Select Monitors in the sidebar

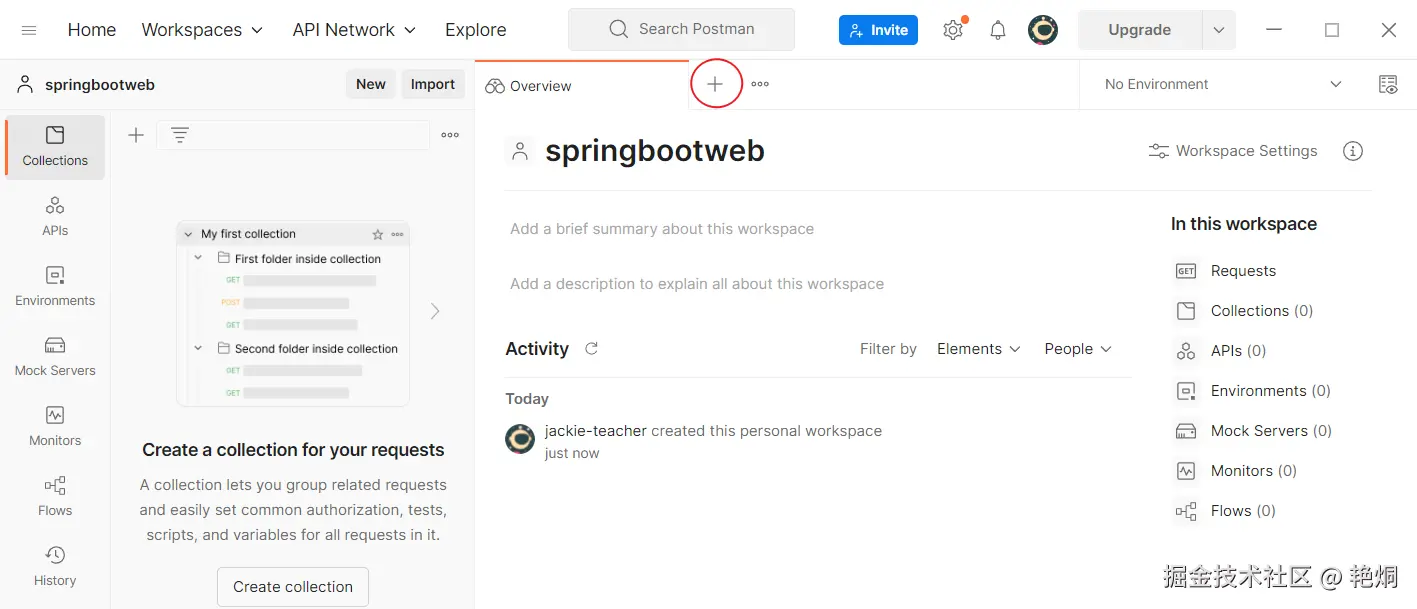[55, 427]
